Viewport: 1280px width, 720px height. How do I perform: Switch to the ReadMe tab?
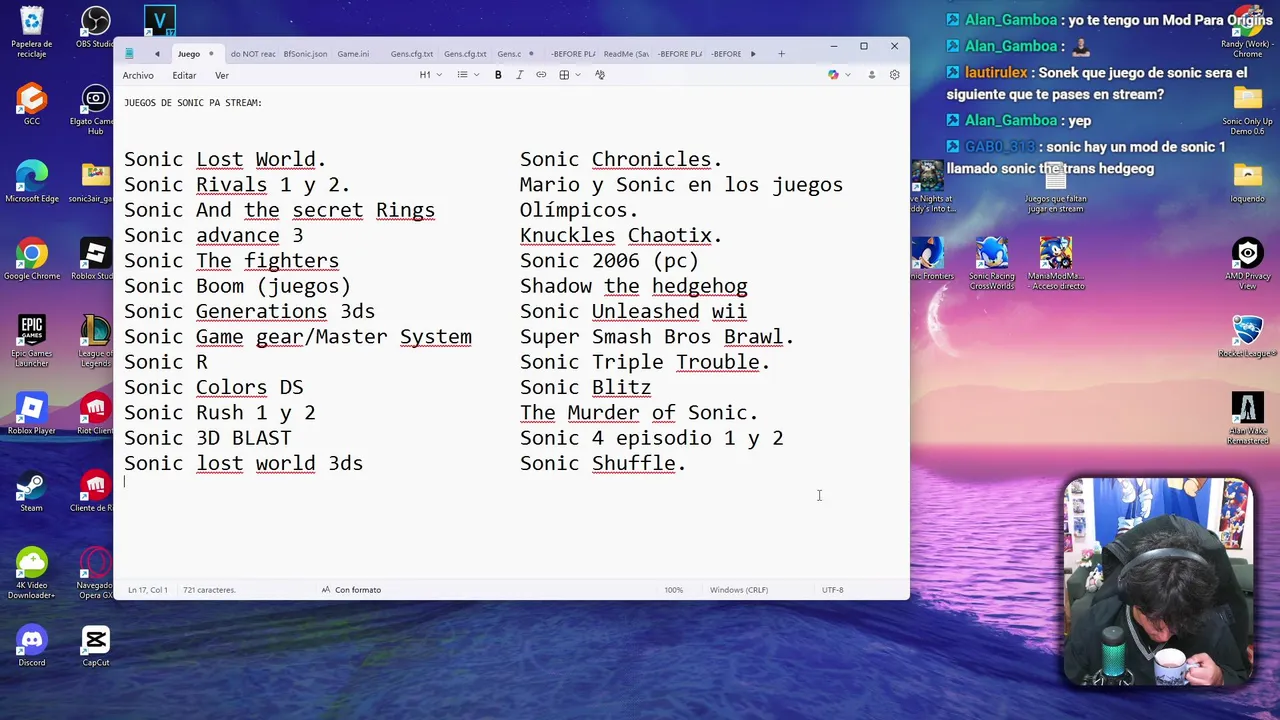tap(627, 54)
